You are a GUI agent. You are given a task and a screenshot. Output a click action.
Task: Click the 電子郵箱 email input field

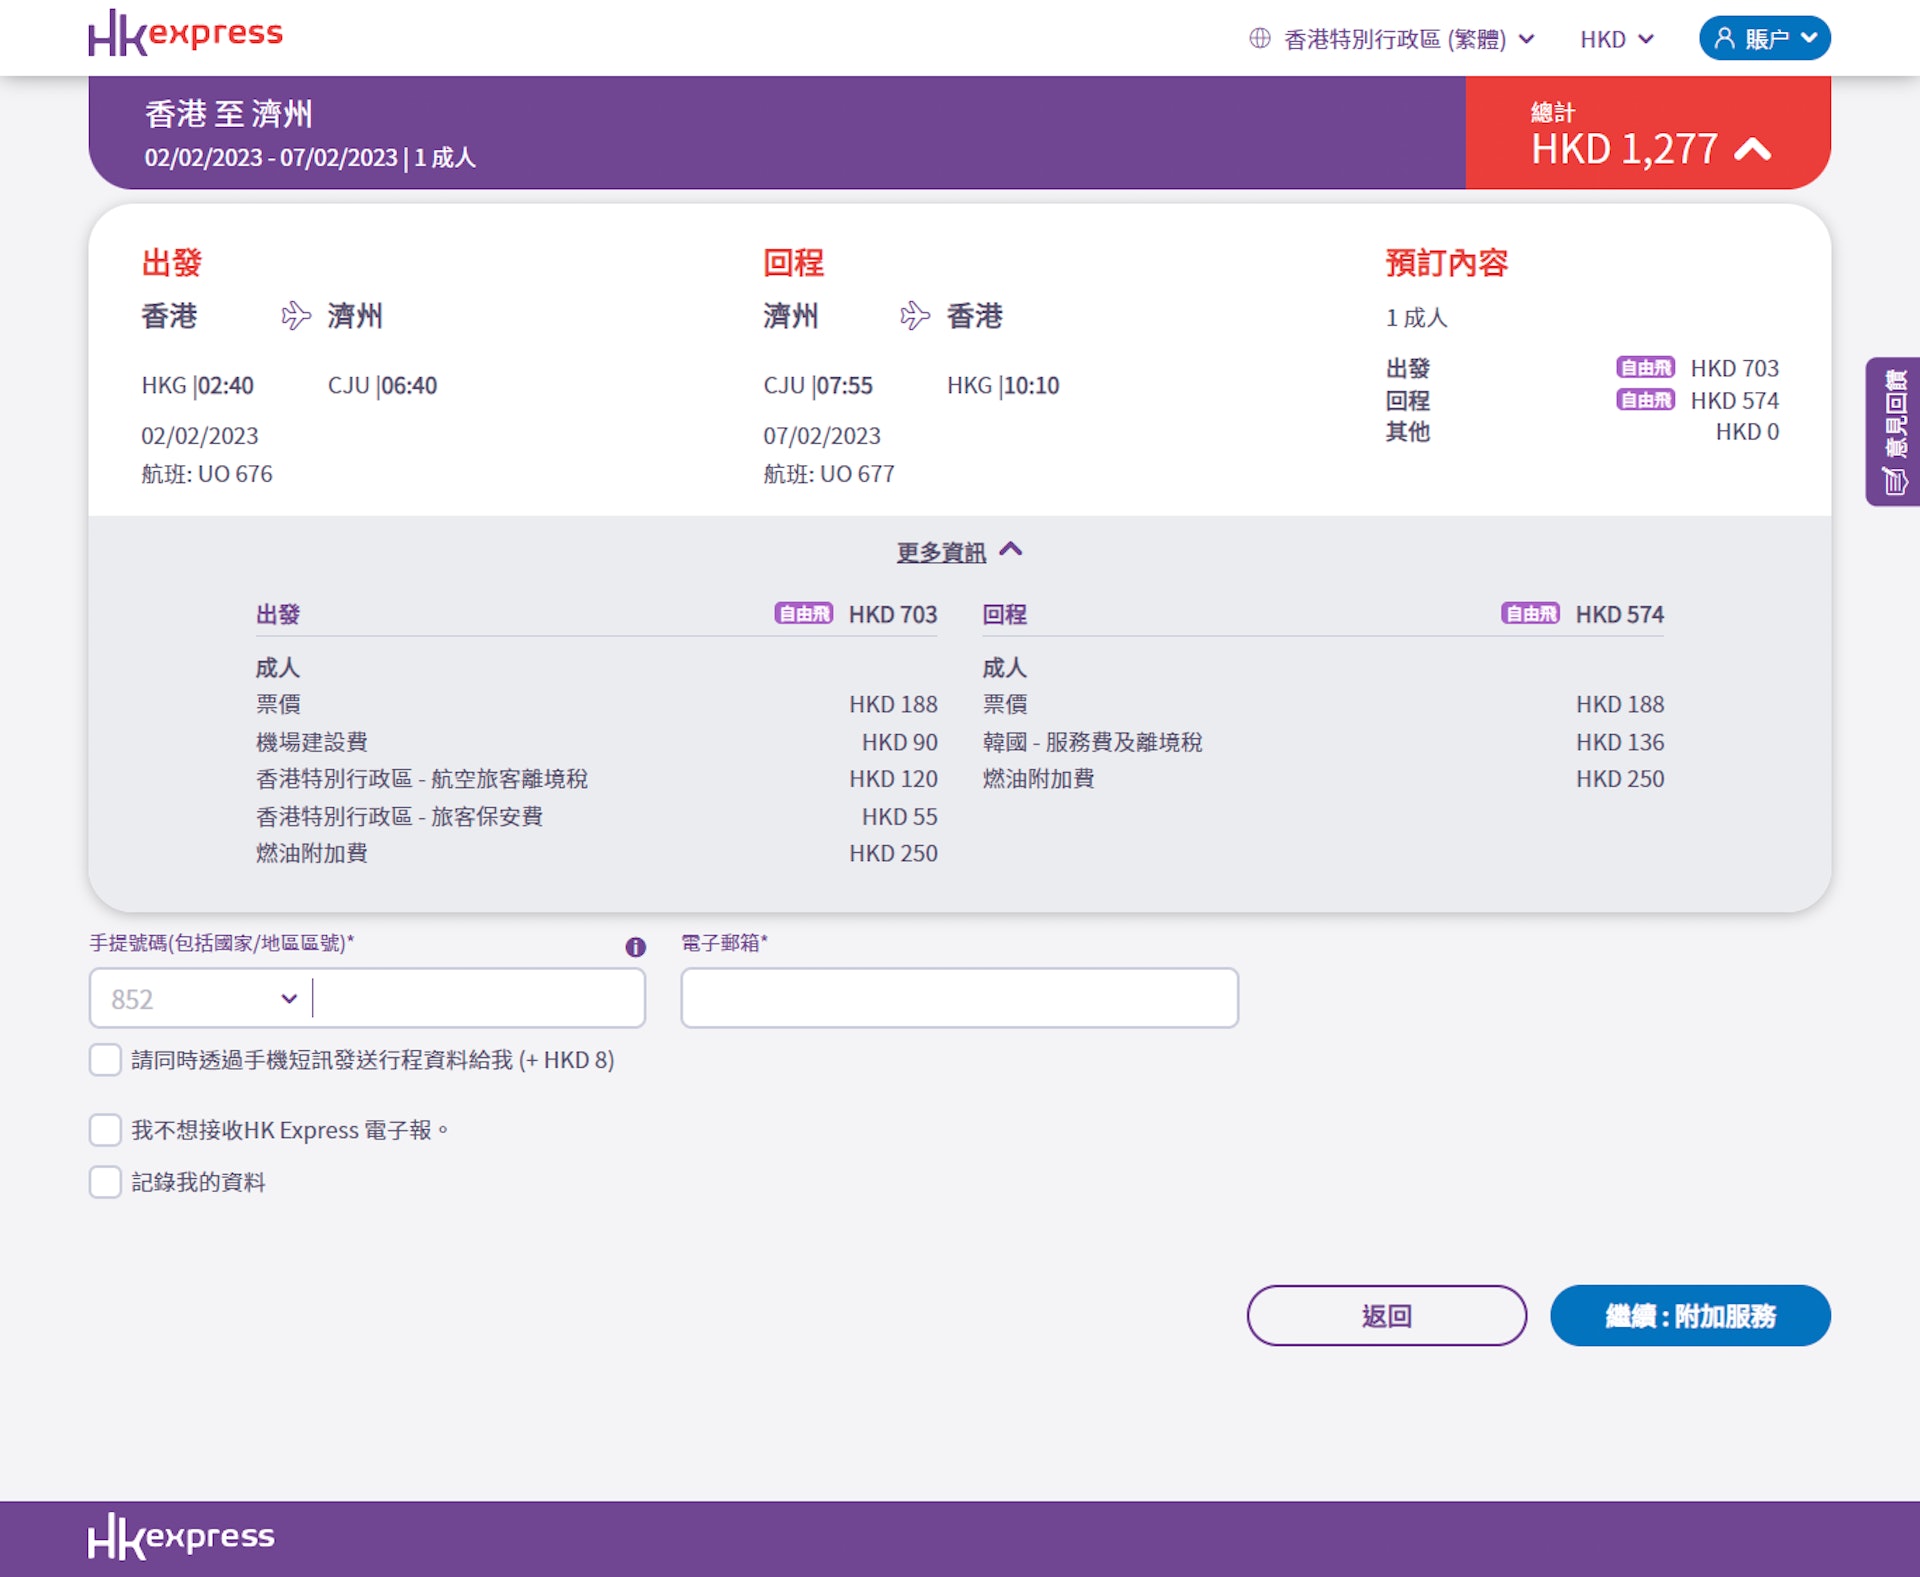[959, 998]
